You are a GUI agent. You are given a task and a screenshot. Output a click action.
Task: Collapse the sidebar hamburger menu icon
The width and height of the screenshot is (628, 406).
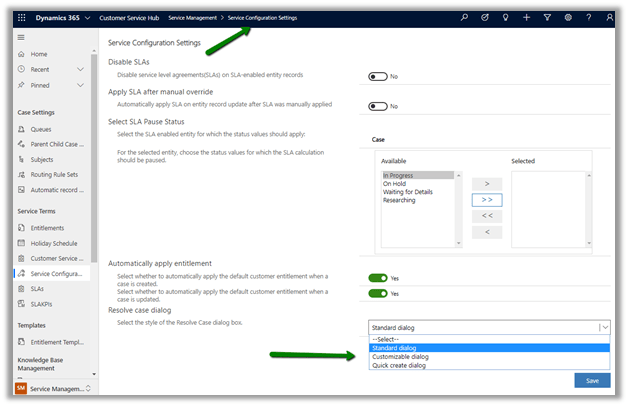click(x=21, y=37)
